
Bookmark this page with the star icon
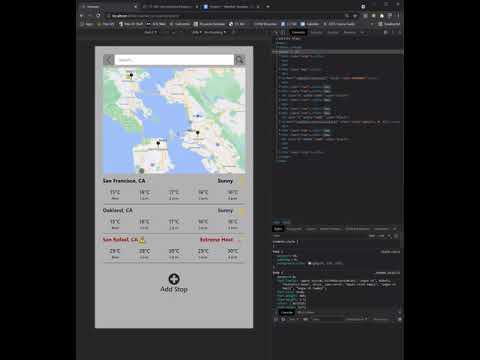pyautogui.click(x=355, y=16)
